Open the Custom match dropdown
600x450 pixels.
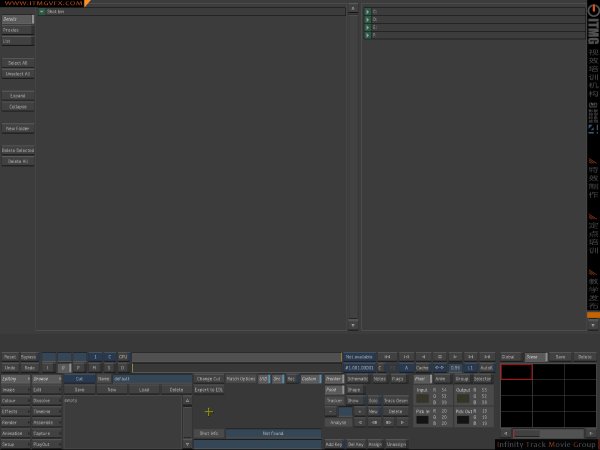point(311,379)
